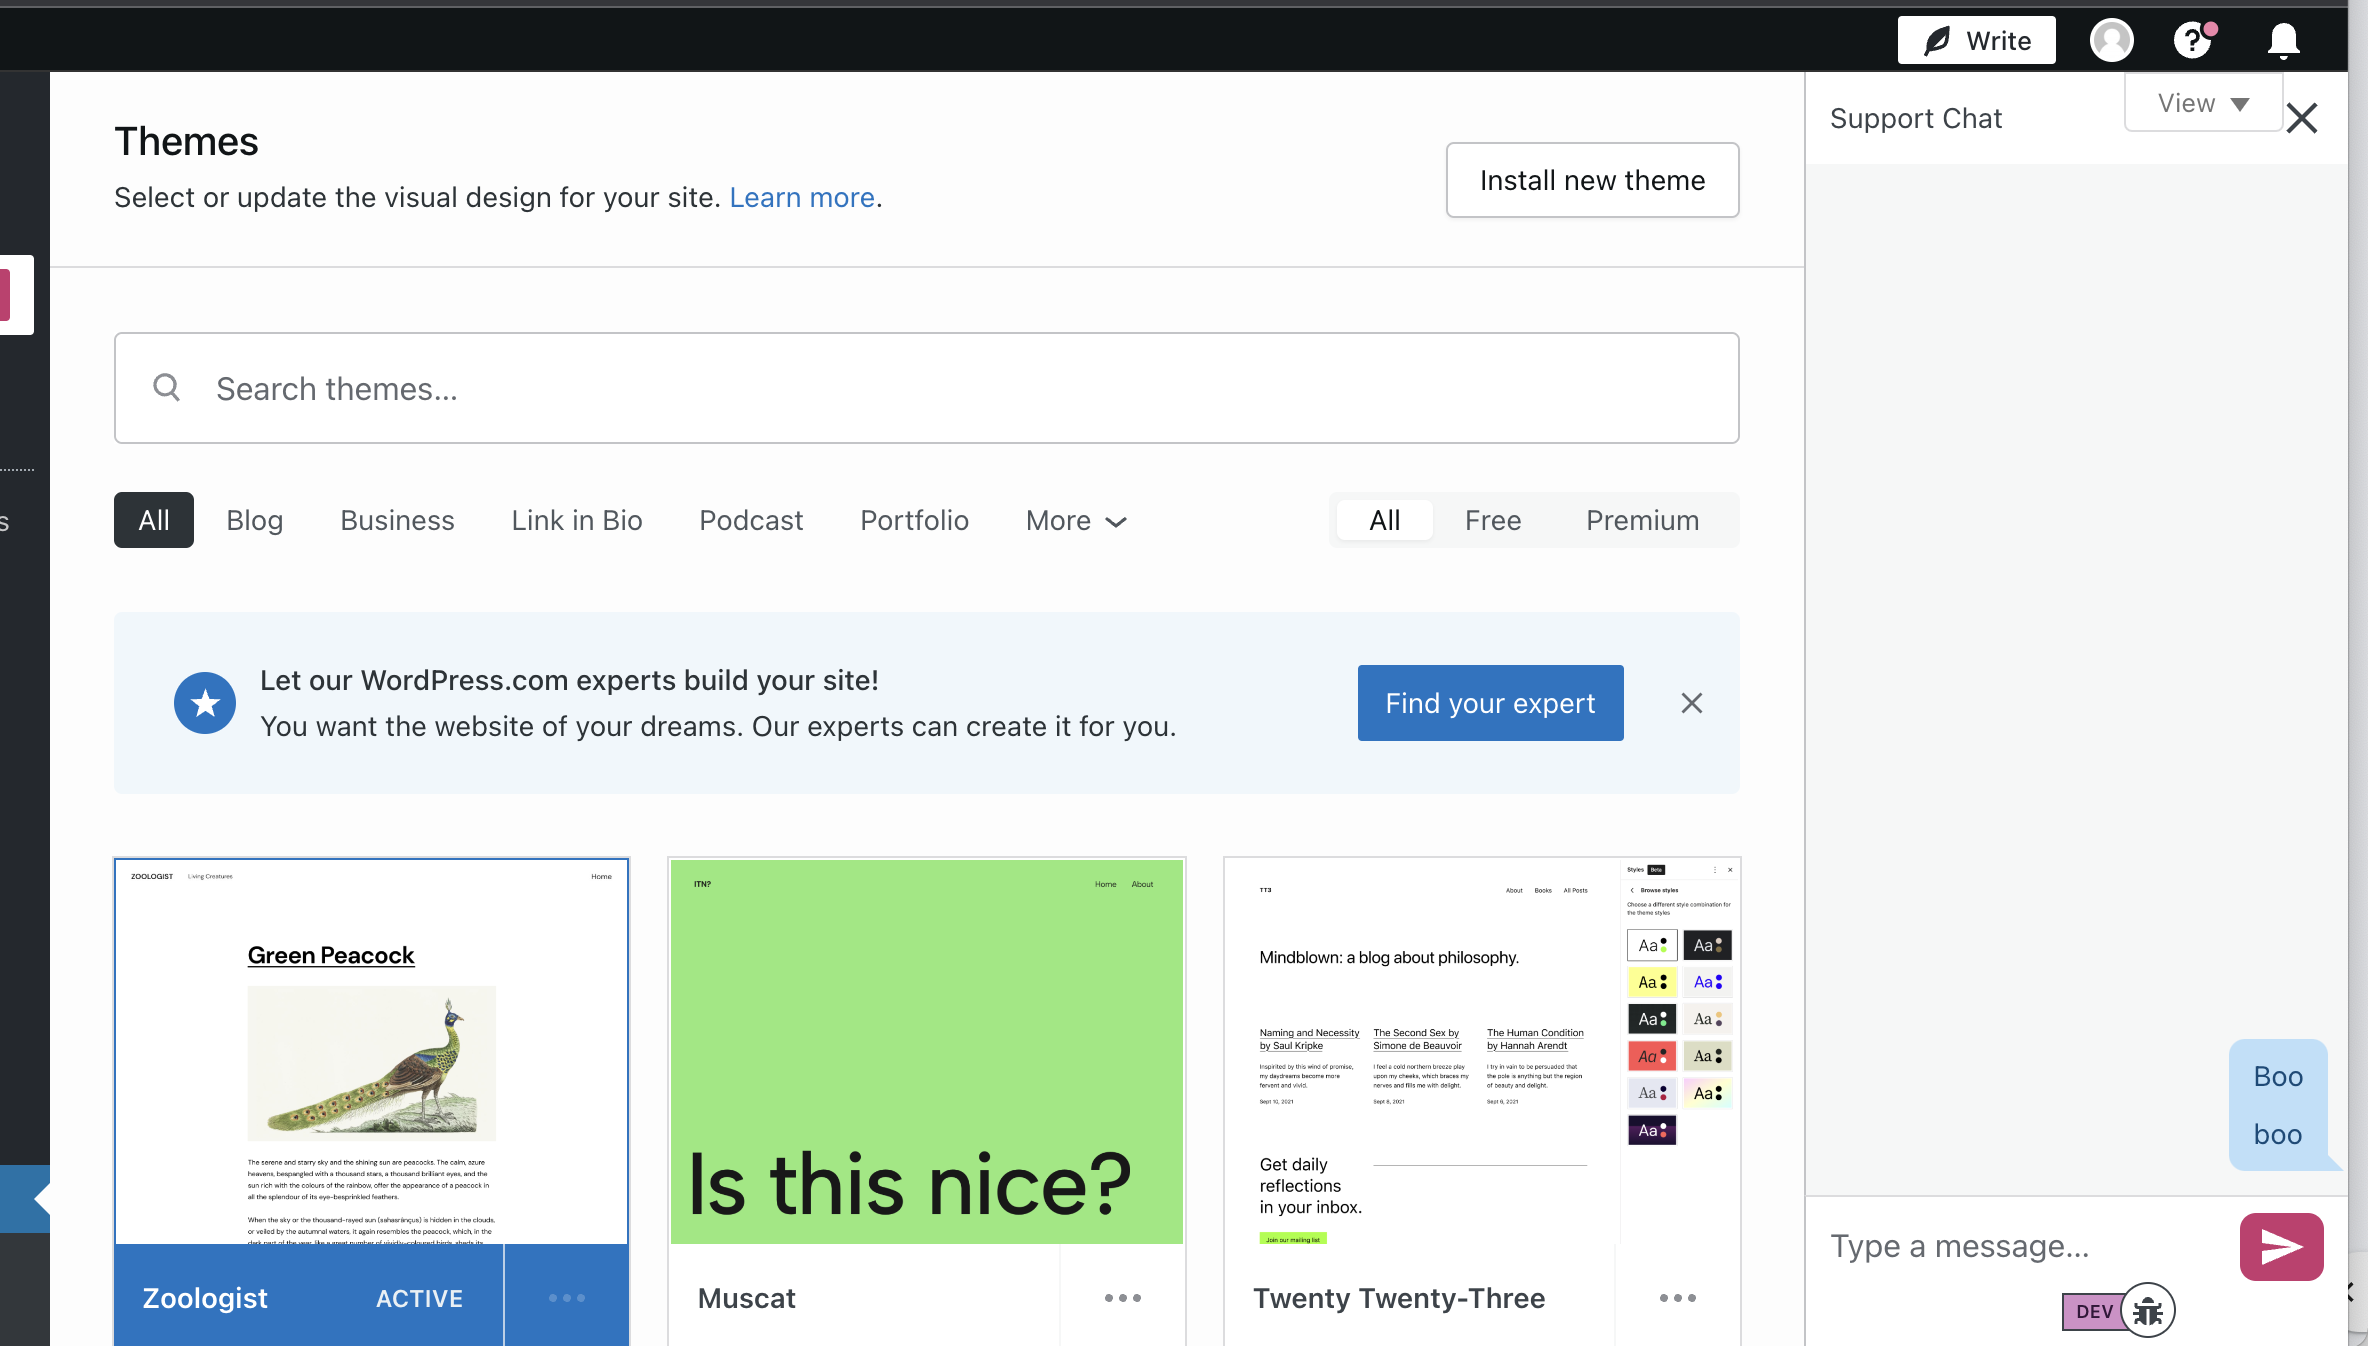The width and height of the screenshot is (2368, 1346).
Task: Click the Find your expert button
Action: pyautogui.click(x=1489, y=703)
